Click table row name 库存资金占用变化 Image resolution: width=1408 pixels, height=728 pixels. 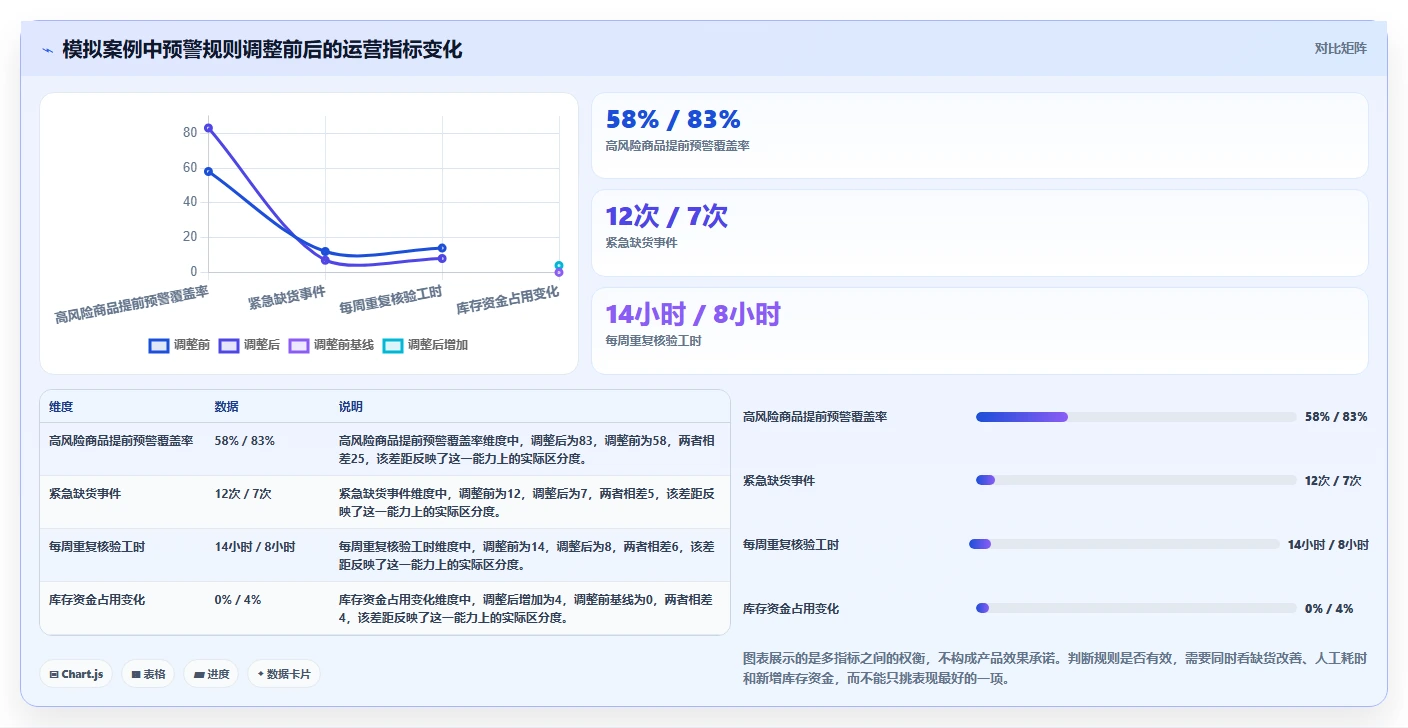[x=97, y=600]
